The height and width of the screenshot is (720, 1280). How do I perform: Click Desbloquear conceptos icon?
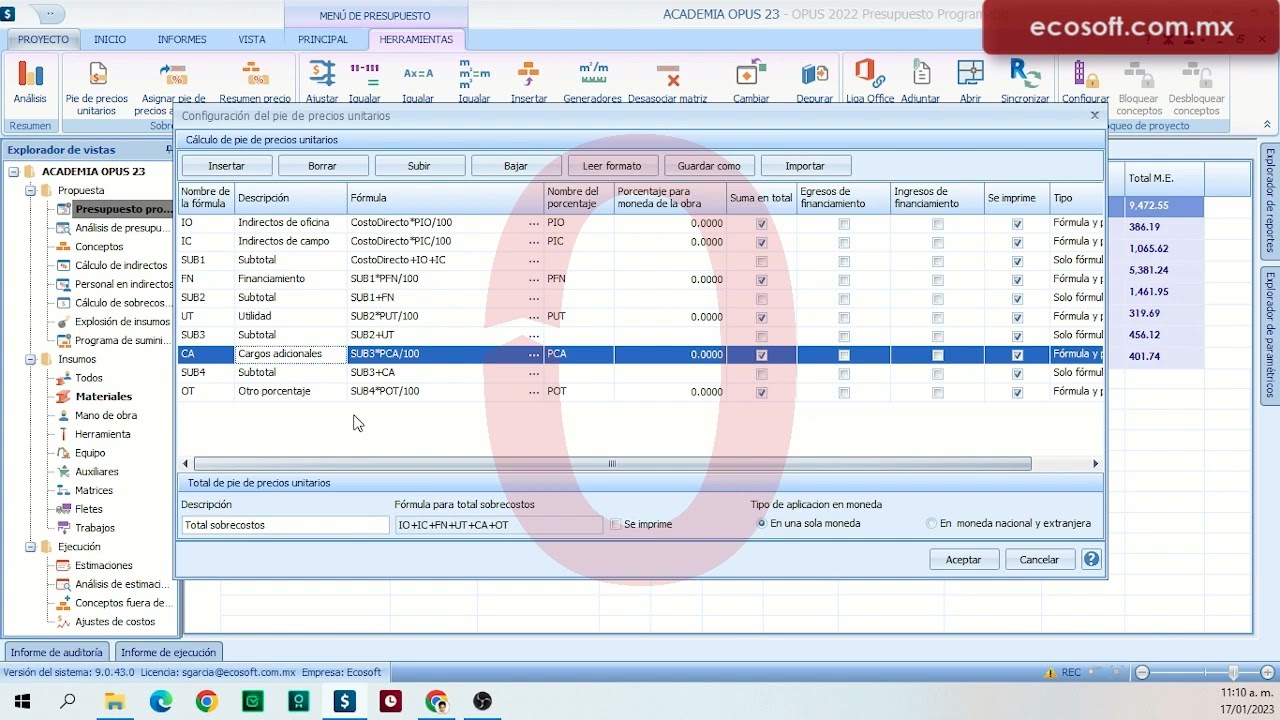[1196, 87]
